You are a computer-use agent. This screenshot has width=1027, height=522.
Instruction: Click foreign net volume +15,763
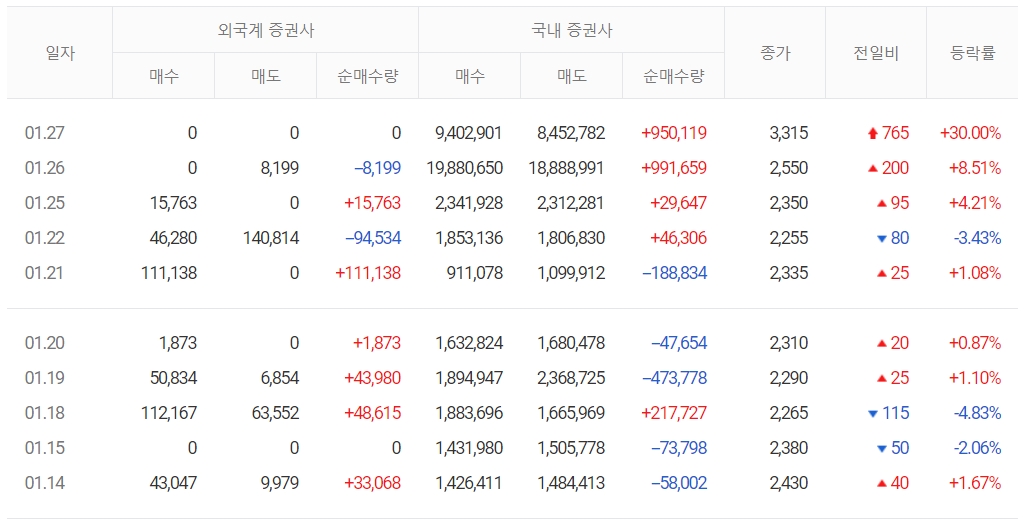click(x=373, y=203)
